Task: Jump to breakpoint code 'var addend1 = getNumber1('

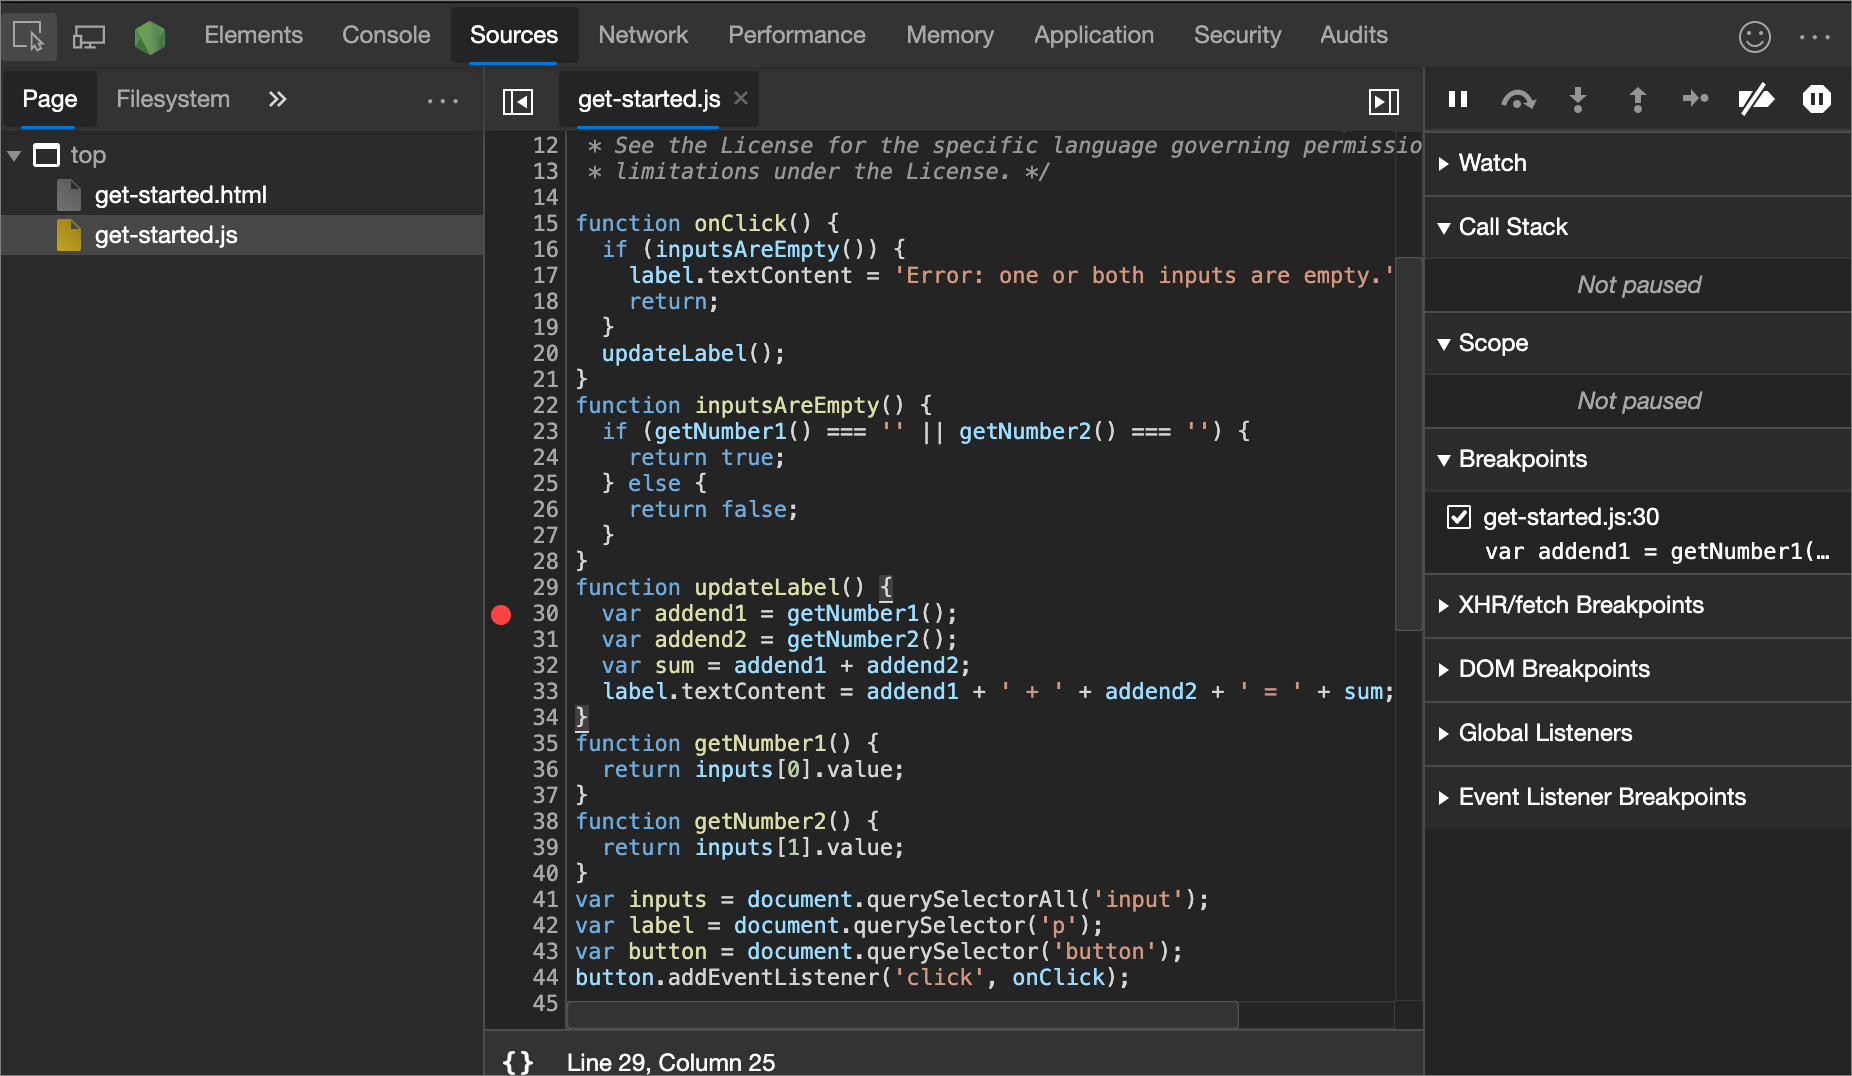Action: click(x=1657, y=552)
